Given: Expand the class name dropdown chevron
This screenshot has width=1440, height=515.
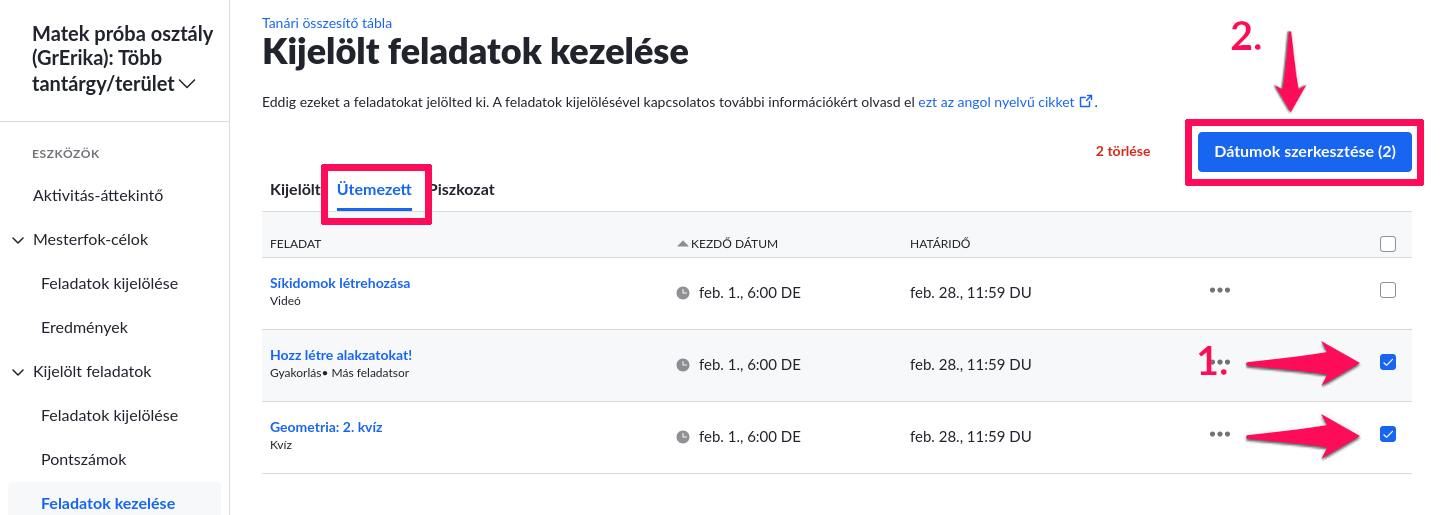Looking at the screenshot, I should pos(187,86).
